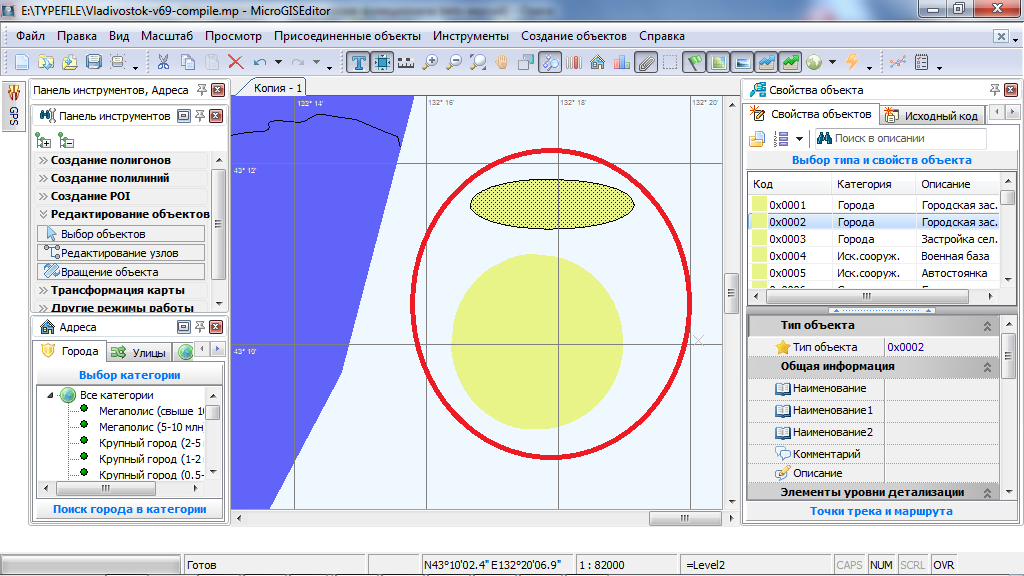This screenshot has height=576, width=1024.
Task: Click the Редактирование узлов button
Action: (120, 253)
